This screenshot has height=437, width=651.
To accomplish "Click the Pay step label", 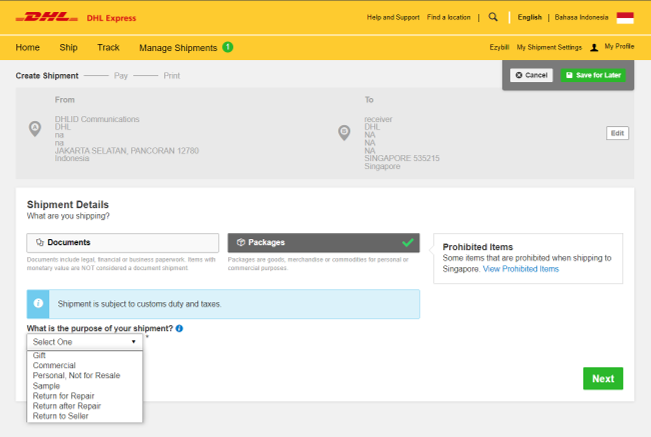I will [x=121, y=76].
